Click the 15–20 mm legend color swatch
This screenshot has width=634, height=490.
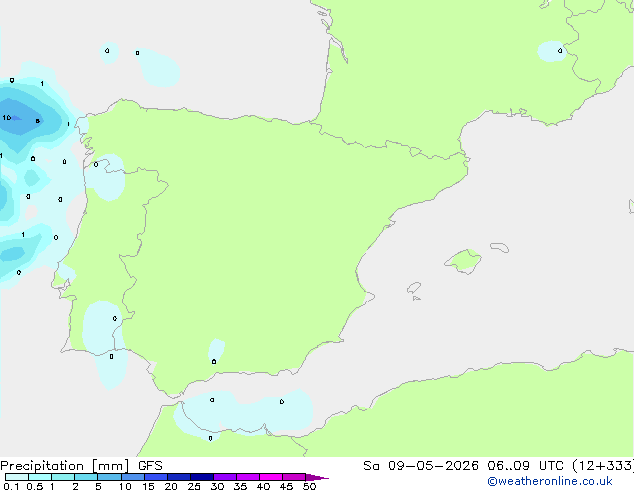pos(155,477)
